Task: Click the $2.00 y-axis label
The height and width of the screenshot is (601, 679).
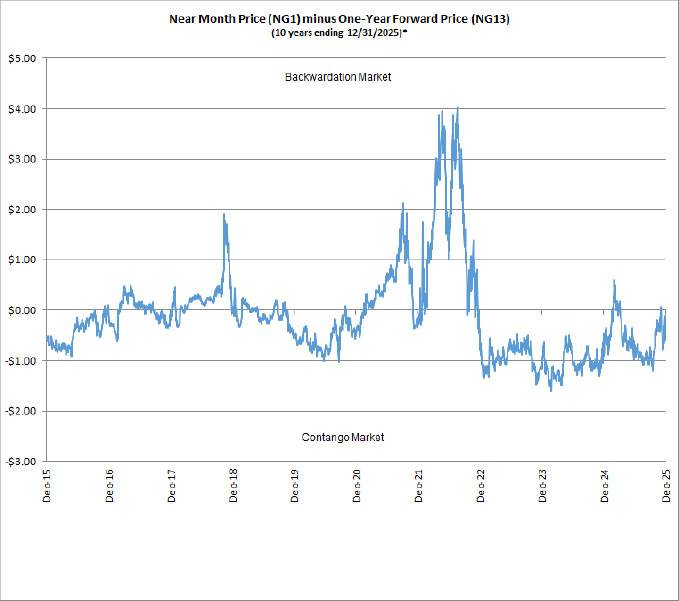Action: tap(21, 209)
